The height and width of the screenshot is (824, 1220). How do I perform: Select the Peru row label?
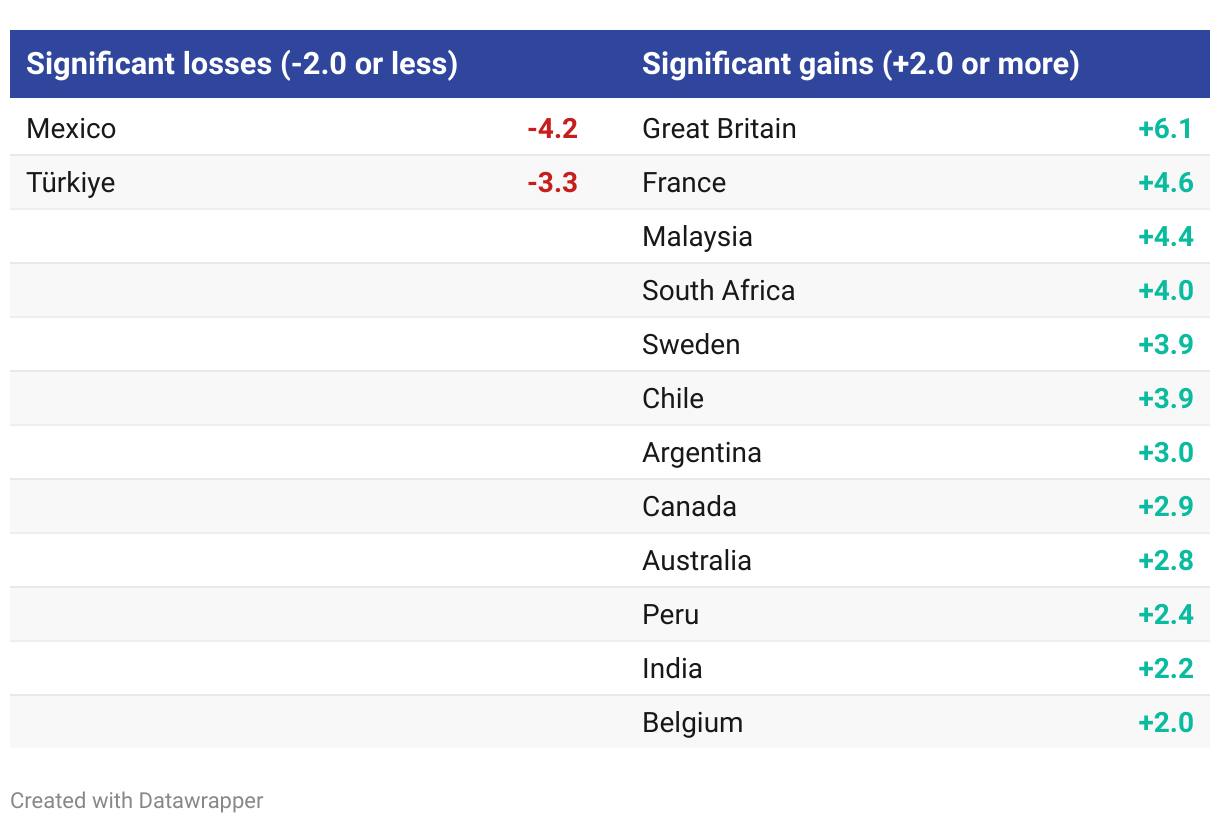click(x=671, y=615)
